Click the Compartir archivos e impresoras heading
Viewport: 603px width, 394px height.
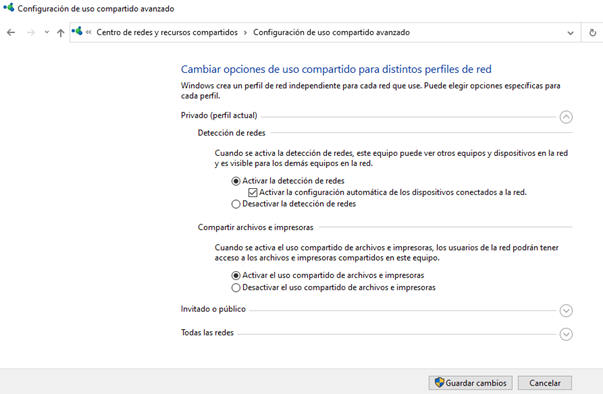pyautogui.click(x=255, y=228)
